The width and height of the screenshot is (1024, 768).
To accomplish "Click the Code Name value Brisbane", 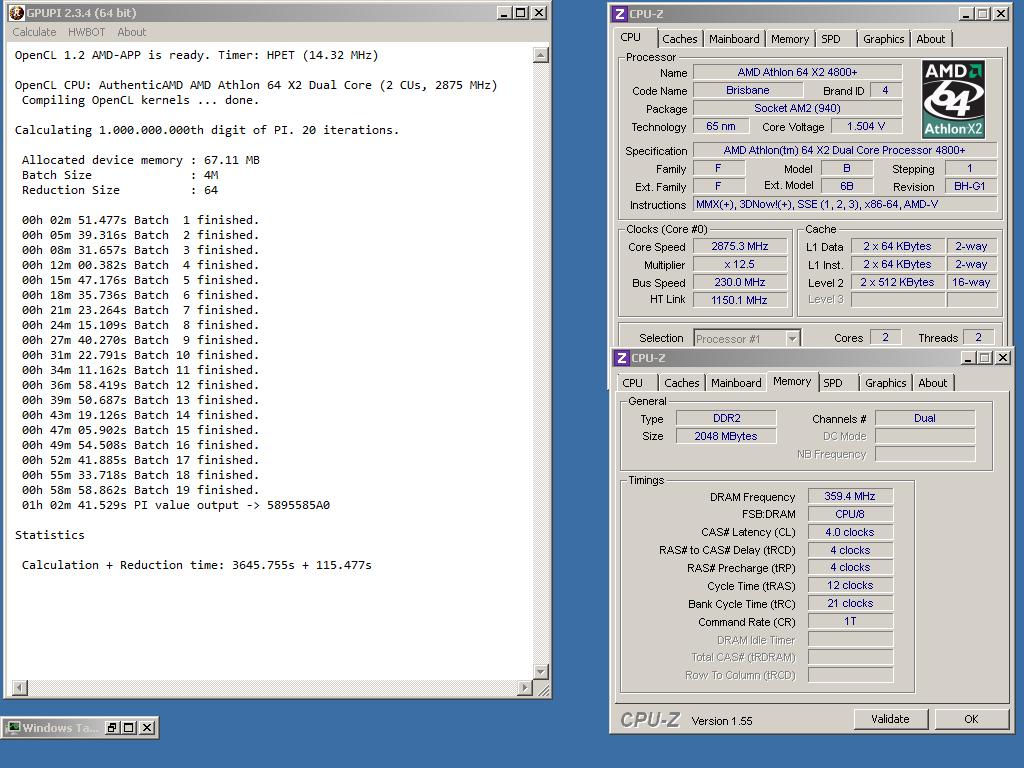I will click(748, 90).
